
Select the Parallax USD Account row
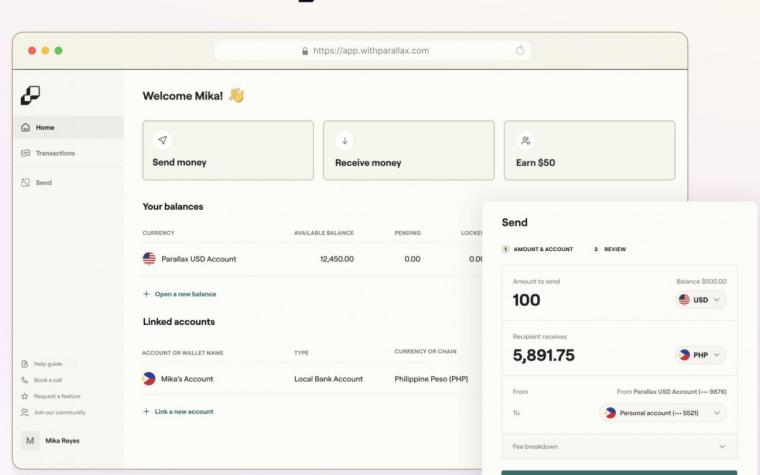tap(312, 259)
